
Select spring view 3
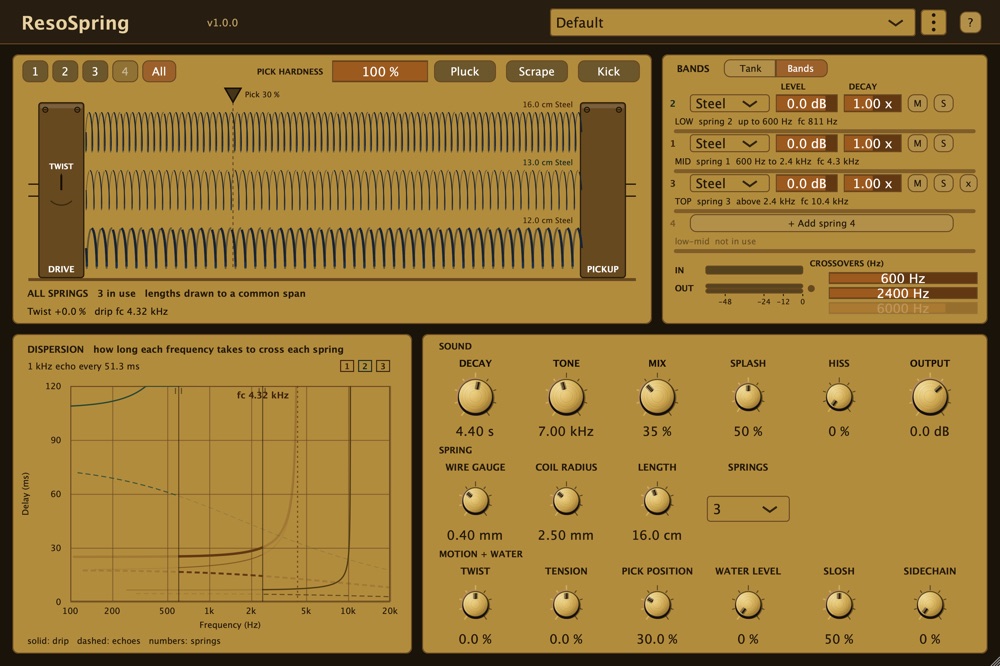[94, 71]
